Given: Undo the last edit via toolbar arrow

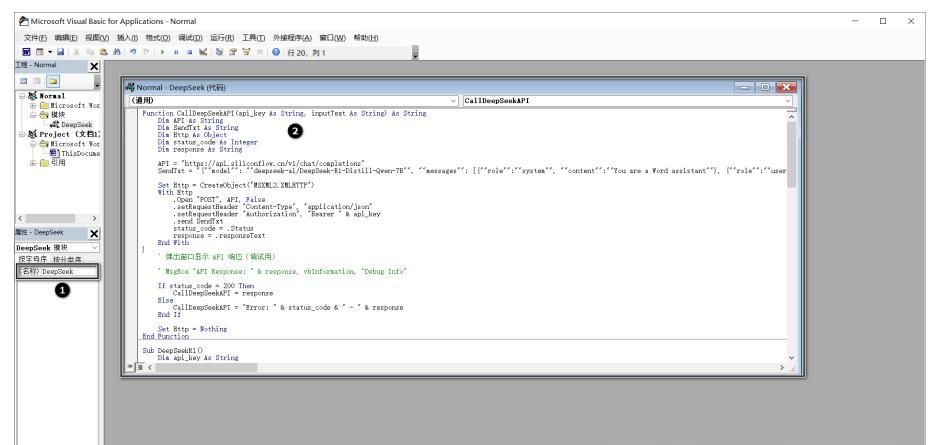Looking at the screenshot, I should tap(133, 52).
